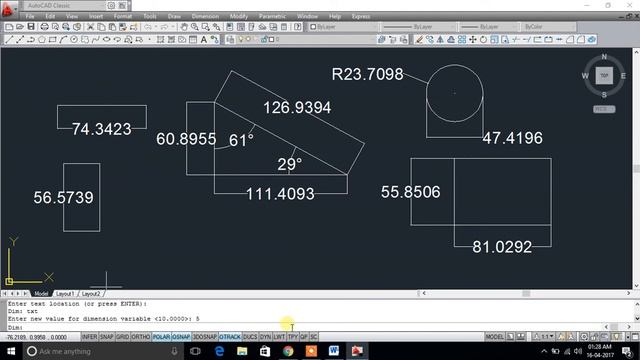Open the Format menu
The height and width of the screenshot is (360, 640).
point(123,16)
